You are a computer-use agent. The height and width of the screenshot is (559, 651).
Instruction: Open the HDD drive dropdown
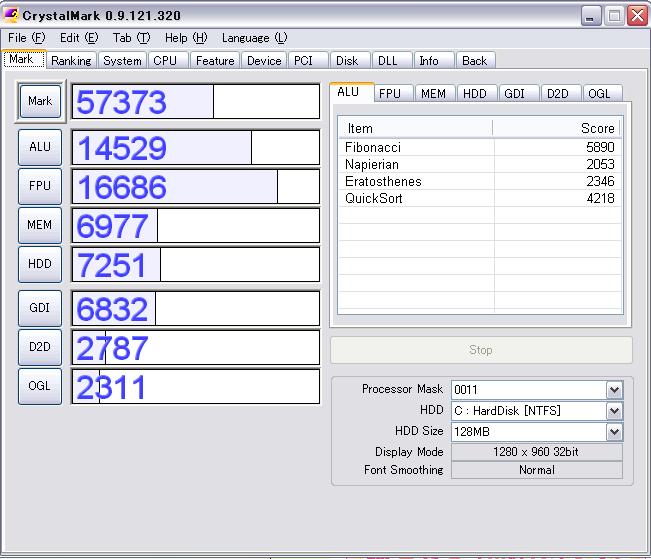coord(537,411)
